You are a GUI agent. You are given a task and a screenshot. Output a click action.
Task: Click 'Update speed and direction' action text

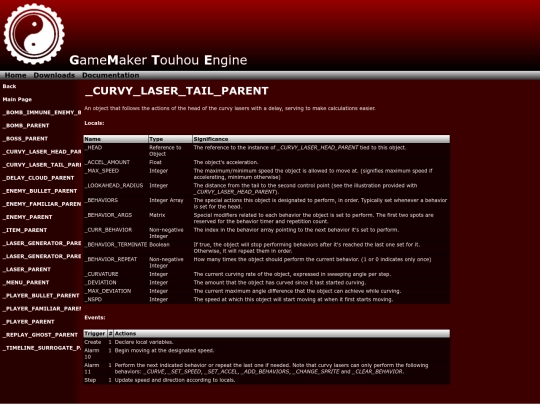[175, 380]
